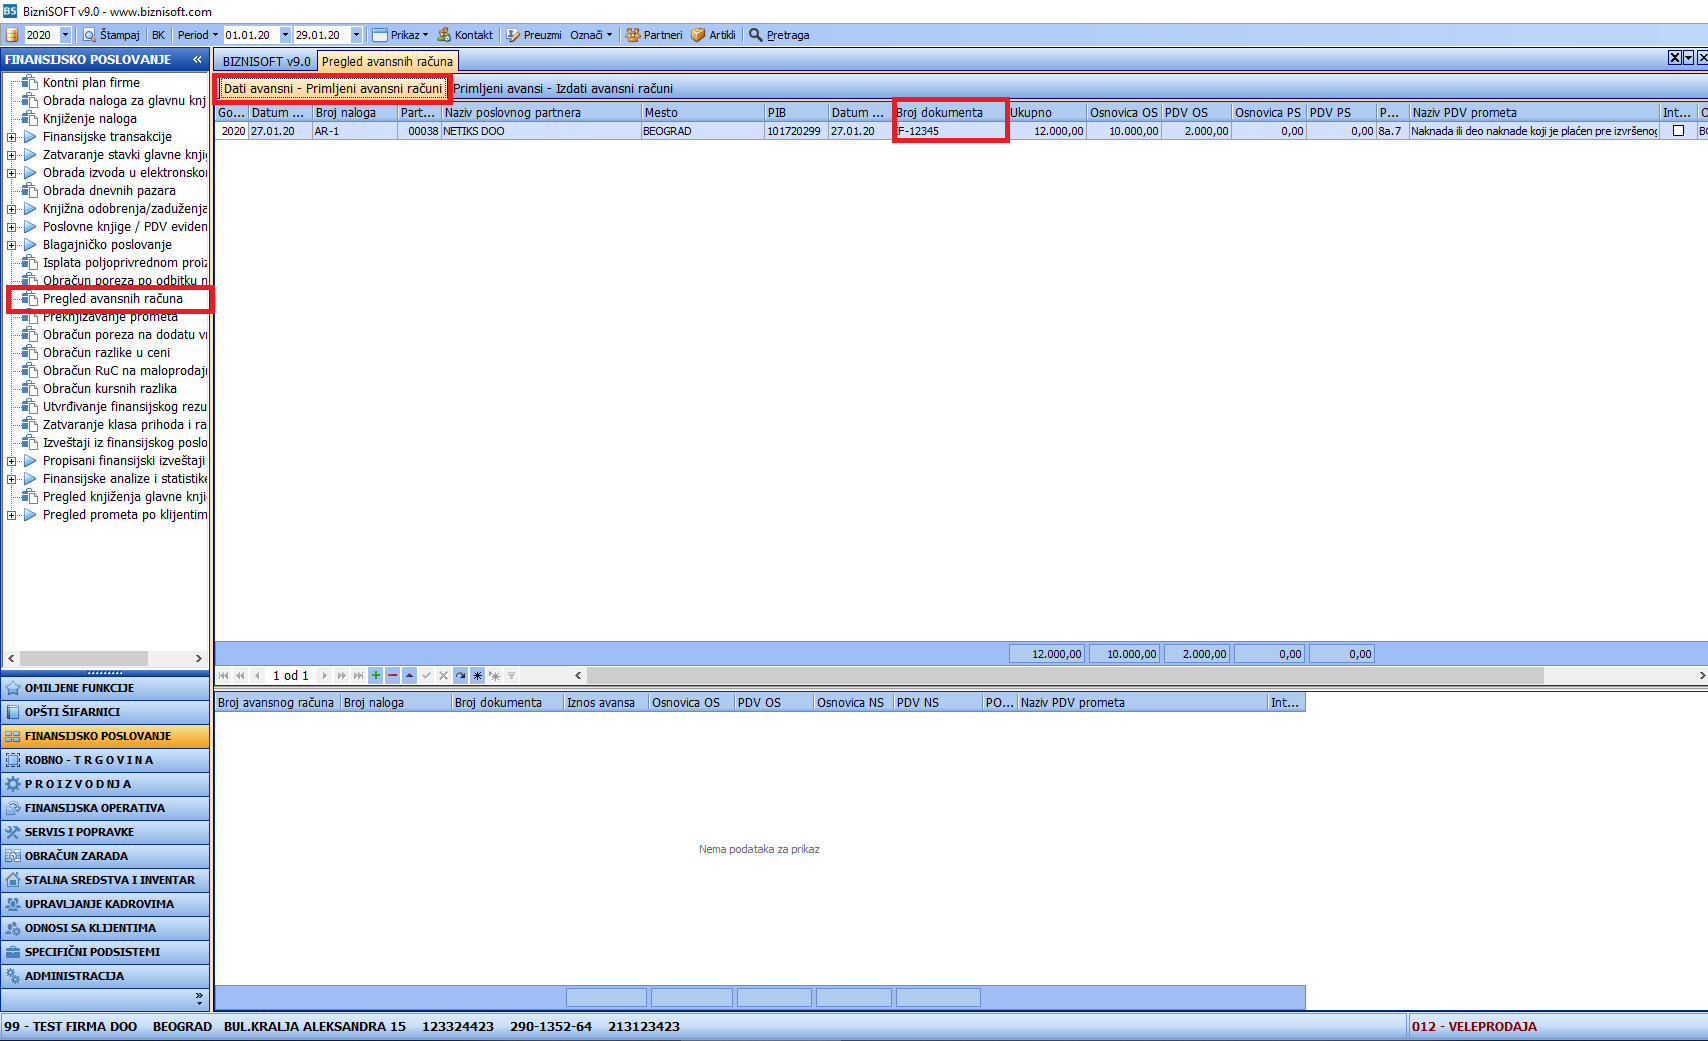Expand Blagajničko poslovanje tree node

tap(11, 245)
